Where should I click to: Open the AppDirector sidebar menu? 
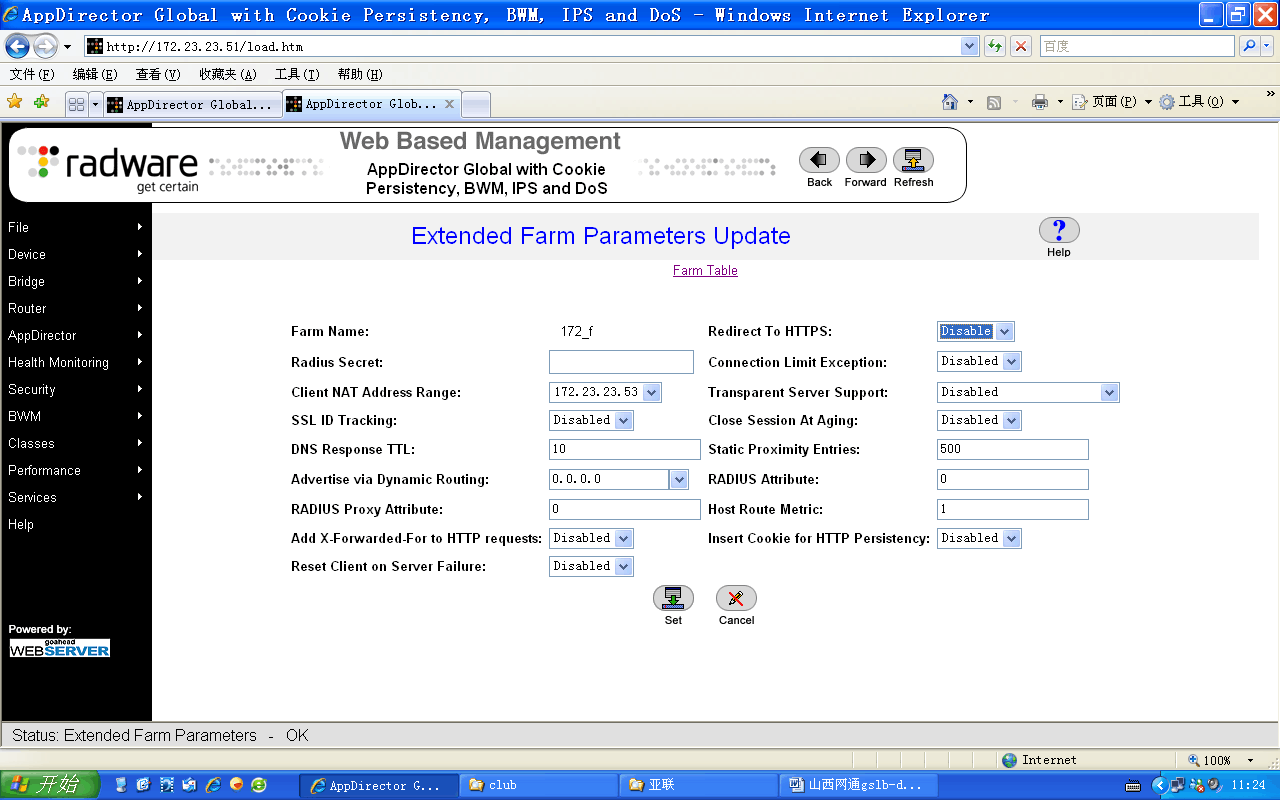tap(75, 335)
